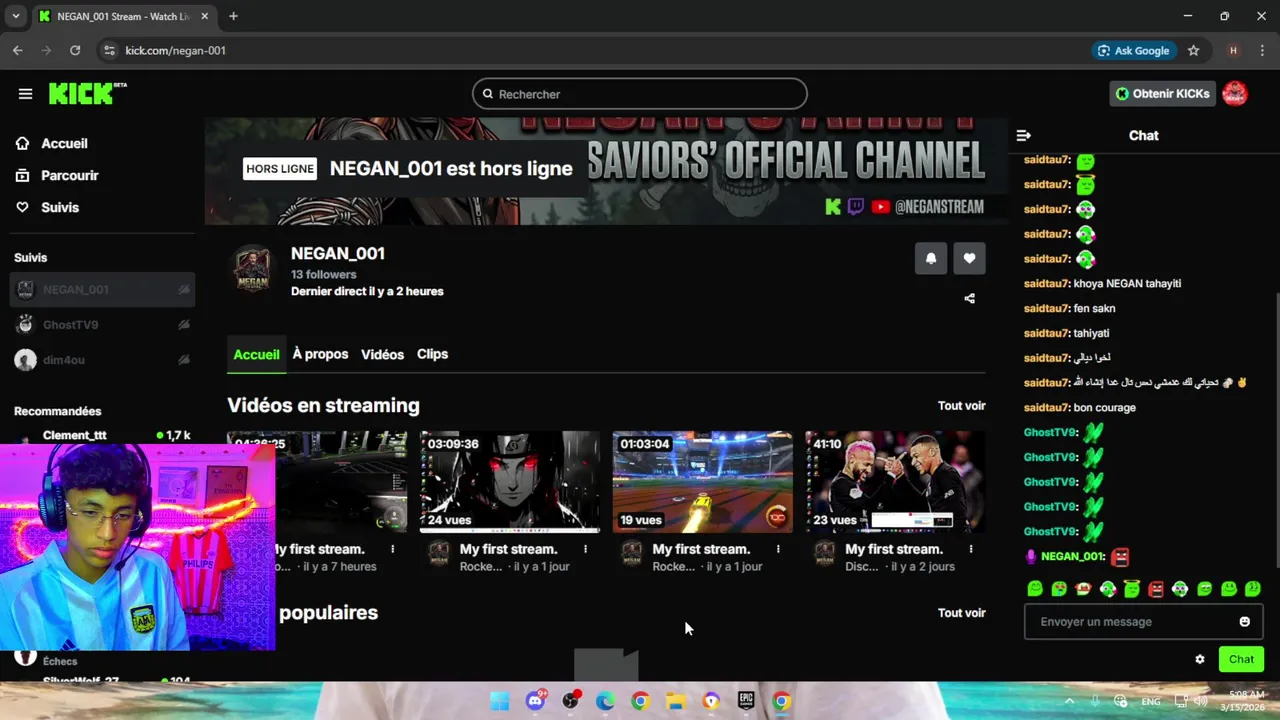This screenshot has width=1280, height=720.
Task: Open a new Chrome tab
Action: click(233, 16)
